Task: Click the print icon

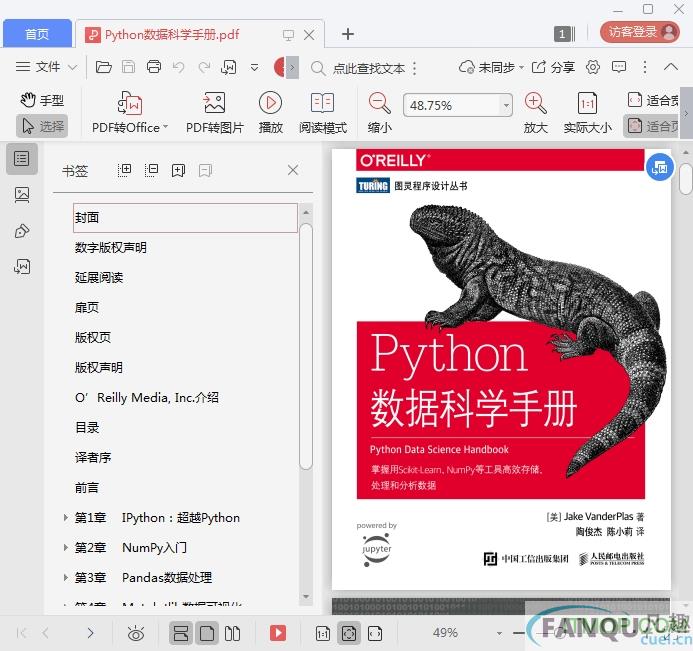Action: point(154,67)
